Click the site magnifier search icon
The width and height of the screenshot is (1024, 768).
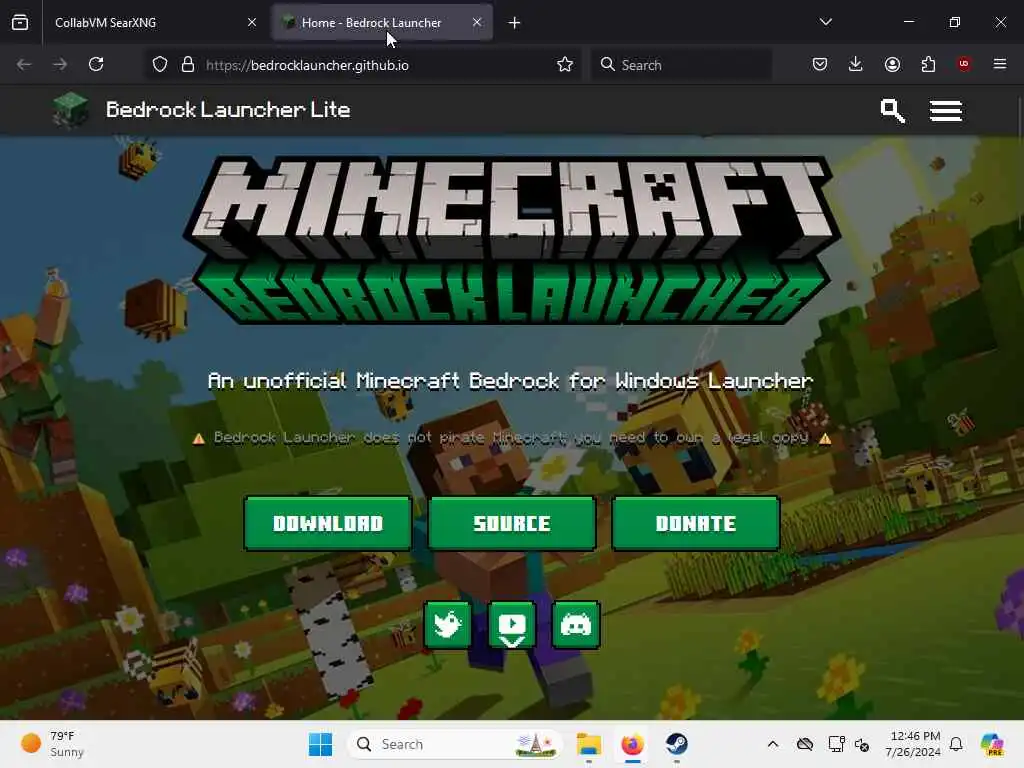tap(892, 110)
